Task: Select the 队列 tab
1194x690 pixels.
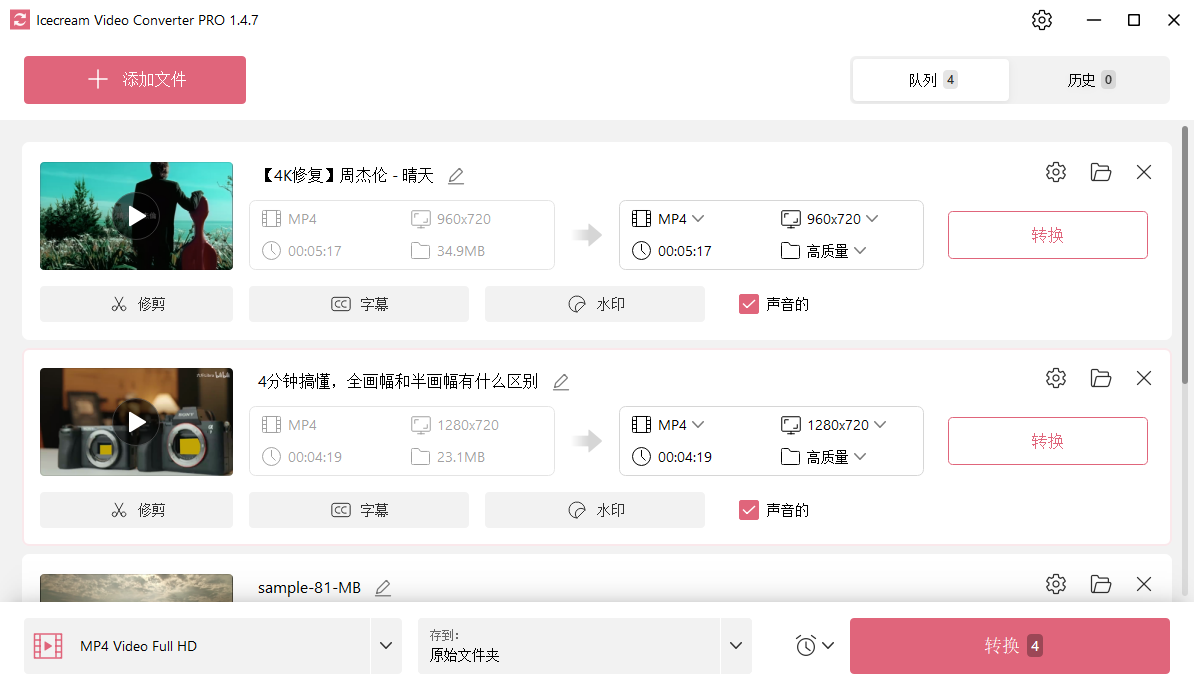Action: [x=931, y=80]
